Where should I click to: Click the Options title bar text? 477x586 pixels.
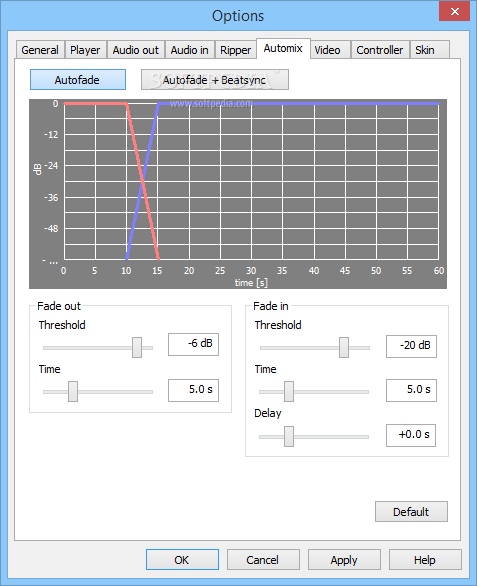(x=238, y=16)
